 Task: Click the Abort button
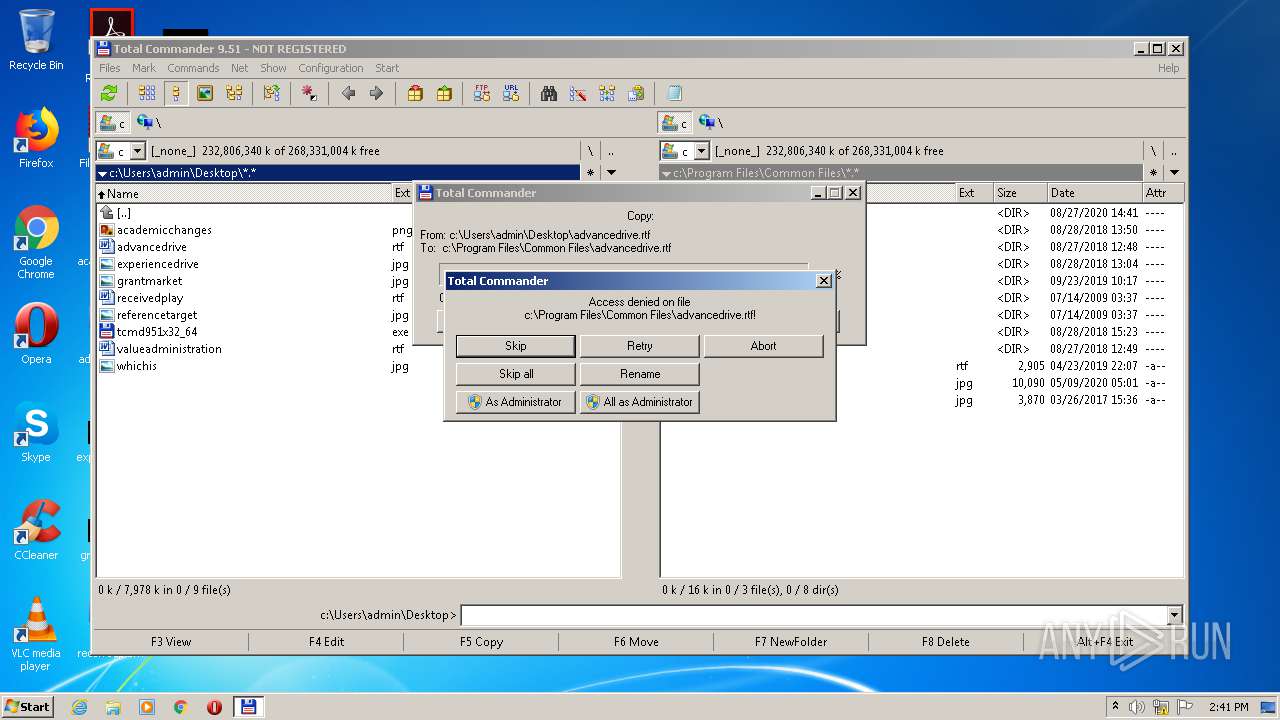763,346
